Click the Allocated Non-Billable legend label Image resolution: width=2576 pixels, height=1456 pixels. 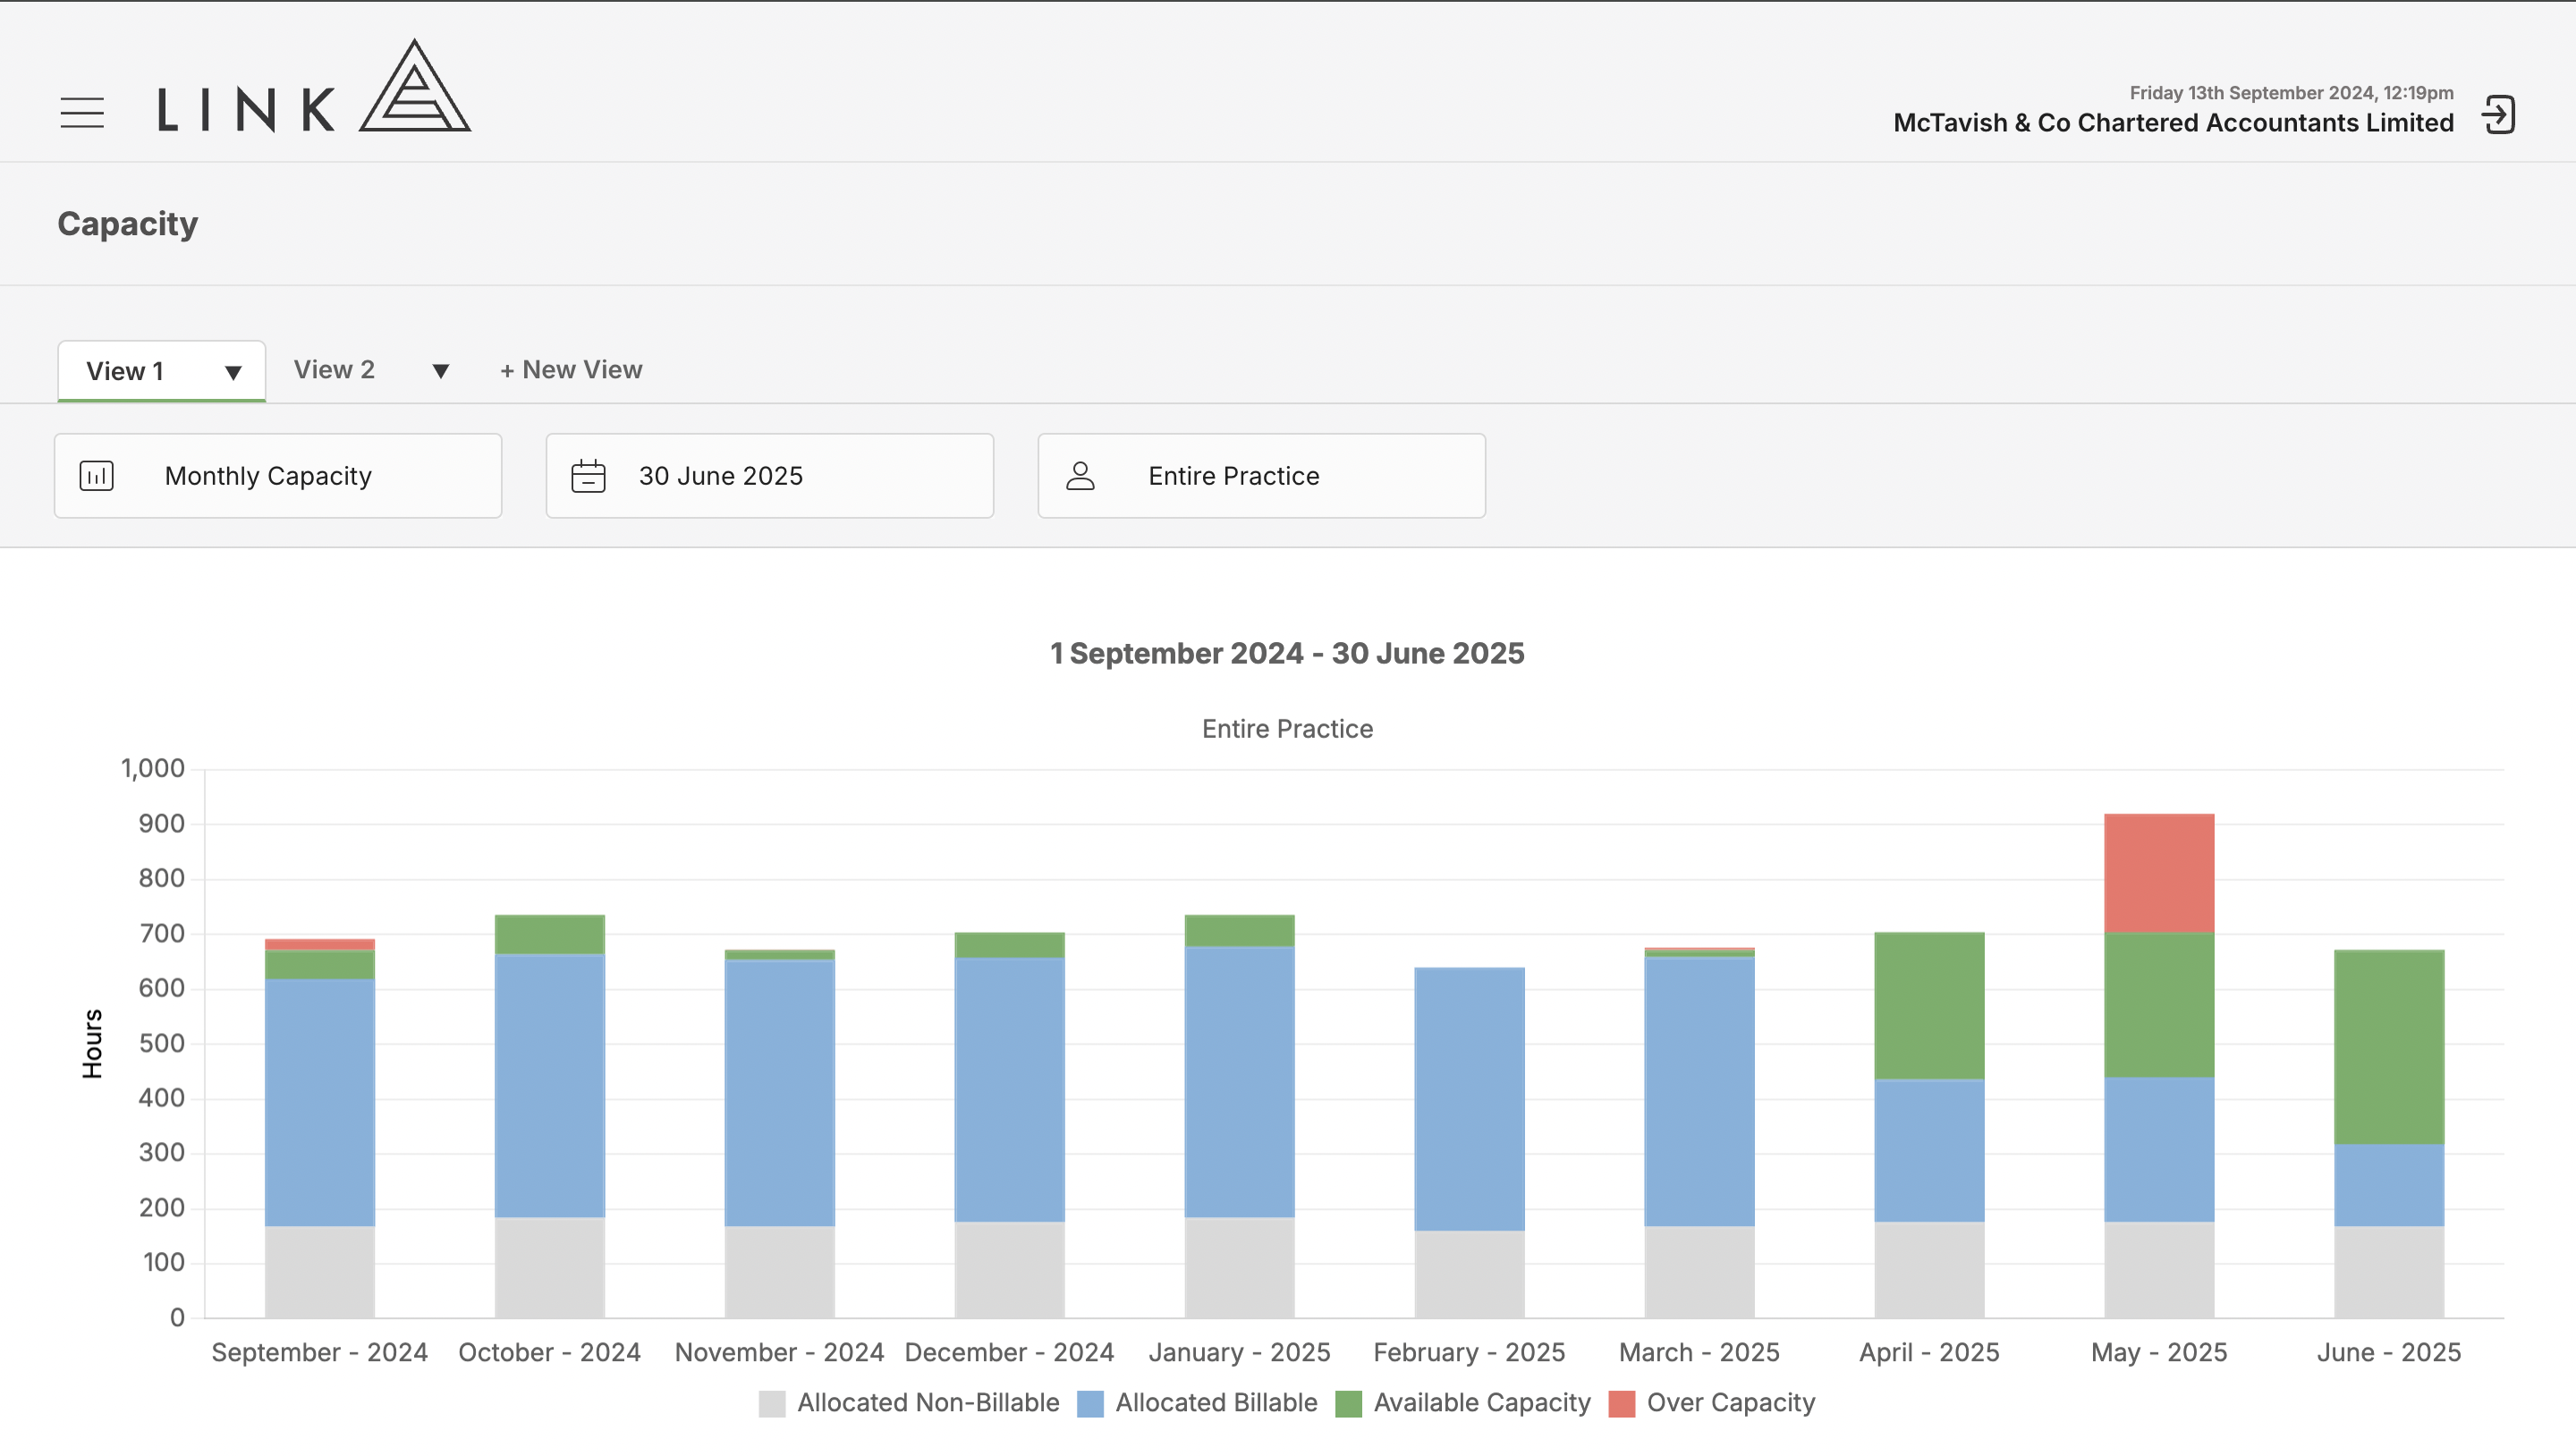928,1403
